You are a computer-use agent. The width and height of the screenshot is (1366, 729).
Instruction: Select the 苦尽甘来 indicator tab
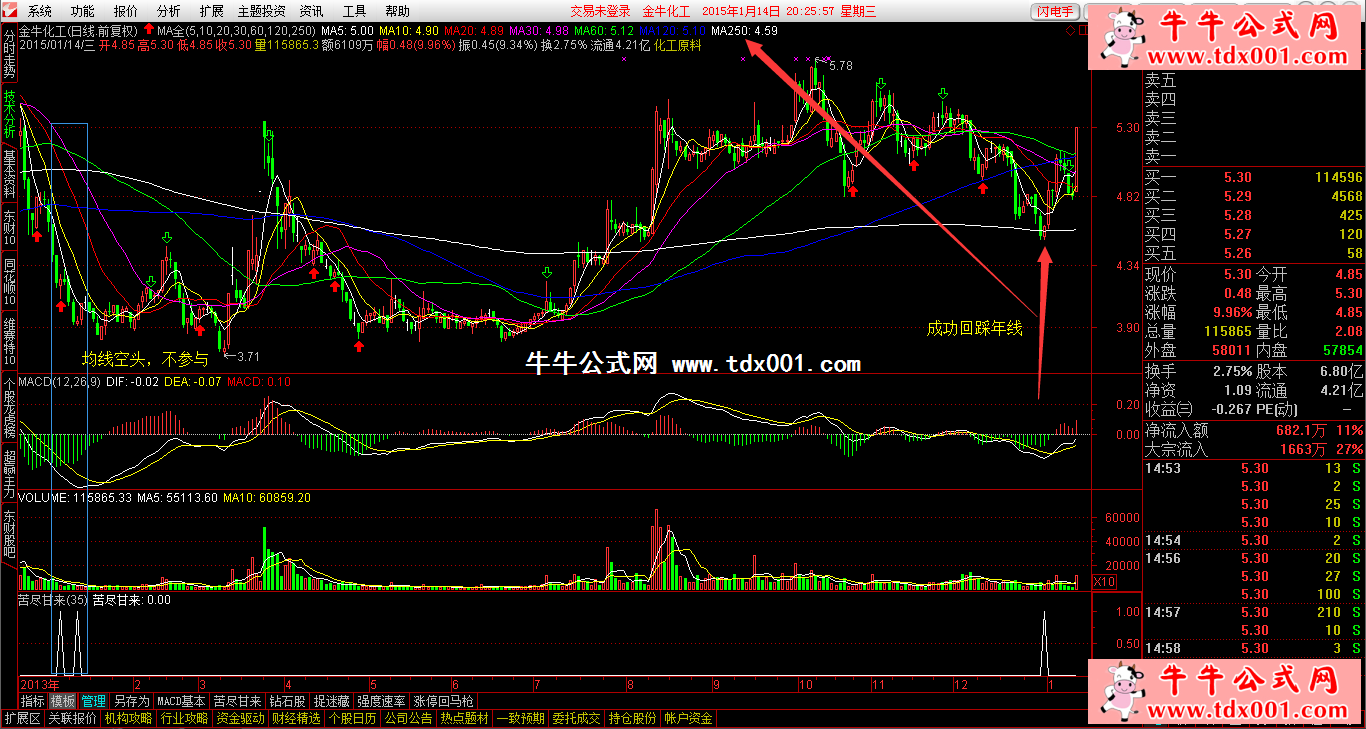click(x=238, y=702)
